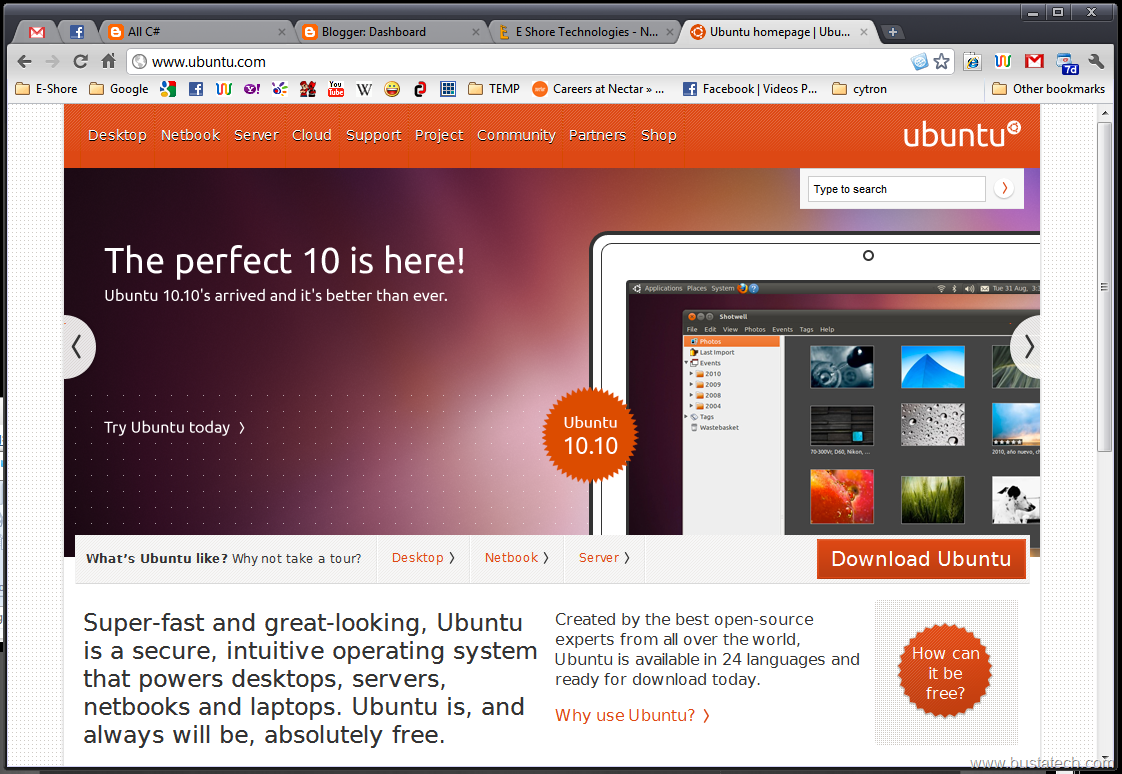Viewport: 1122px width, 774px height.
Task: Switch to E Shore Technologies tab
Action: click(x=585, y=32)
